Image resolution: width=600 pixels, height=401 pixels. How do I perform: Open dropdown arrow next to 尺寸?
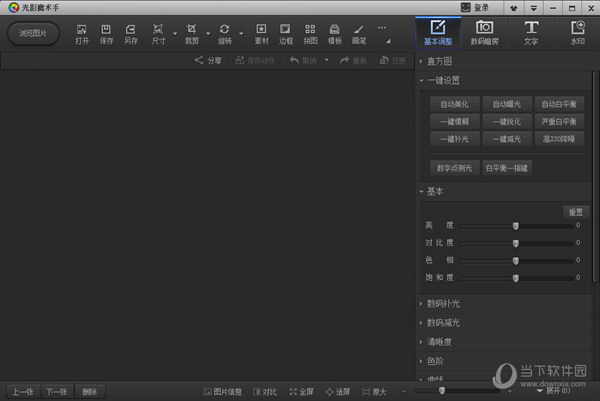[x=175, y=34]
